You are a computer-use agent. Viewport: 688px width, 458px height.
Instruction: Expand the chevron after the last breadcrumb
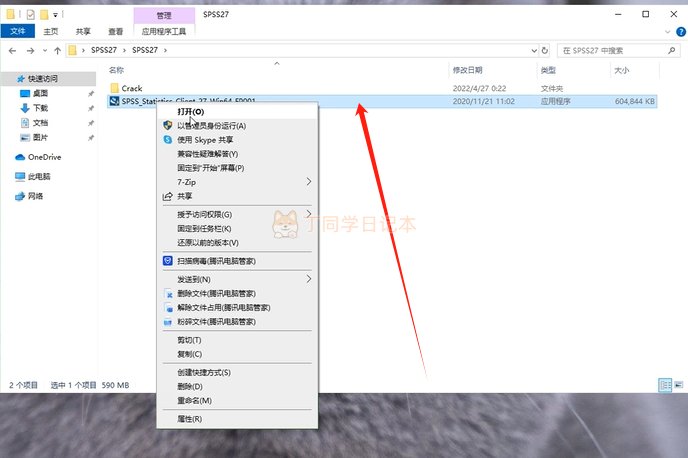[x=165, y=50]
